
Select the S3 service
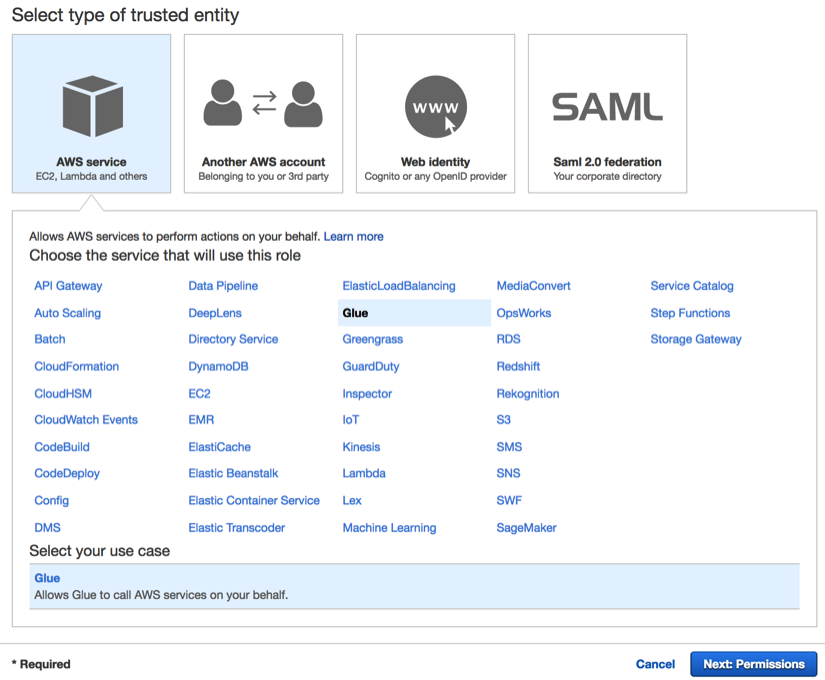pyautogui.click(x=504, y=420)
